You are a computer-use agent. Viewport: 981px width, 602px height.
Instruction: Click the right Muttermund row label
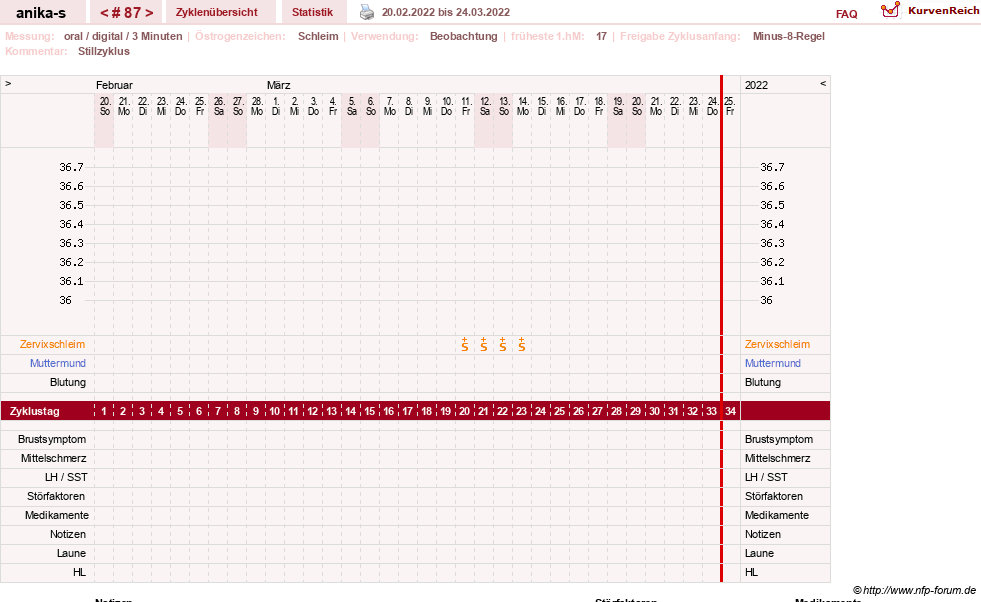[773, 363]
